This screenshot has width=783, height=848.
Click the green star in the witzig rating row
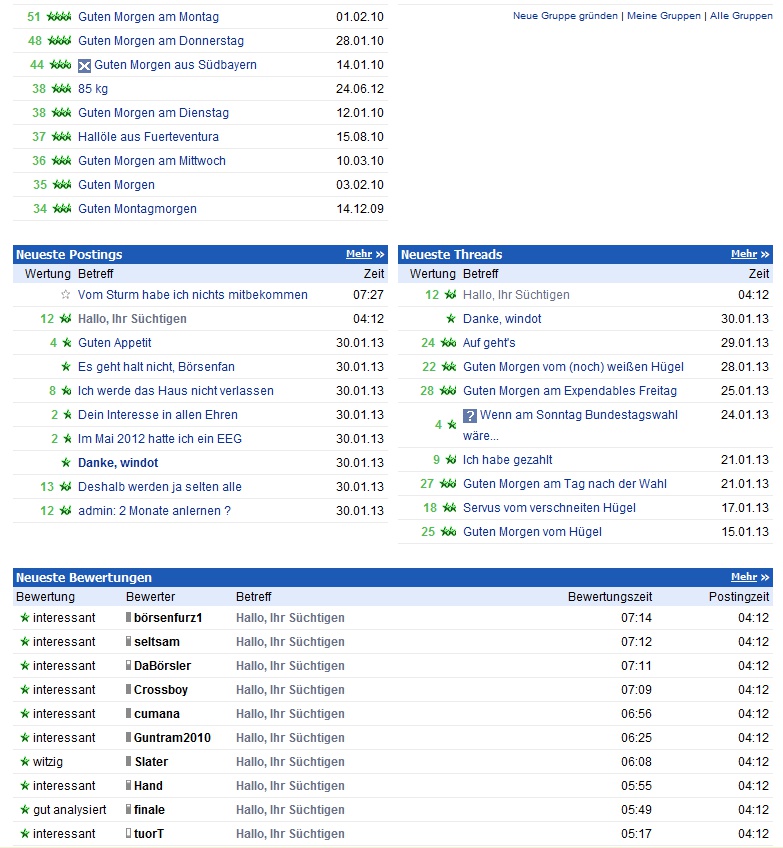click(x=25, y=762)
